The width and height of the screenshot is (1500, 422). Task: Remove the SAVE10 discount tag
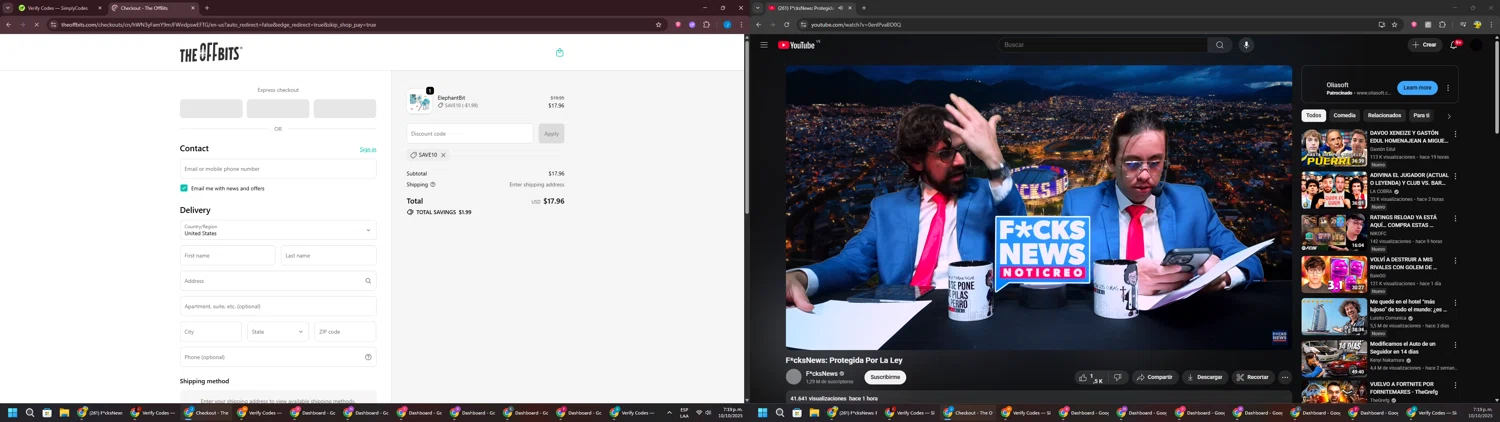pos(443,155)
